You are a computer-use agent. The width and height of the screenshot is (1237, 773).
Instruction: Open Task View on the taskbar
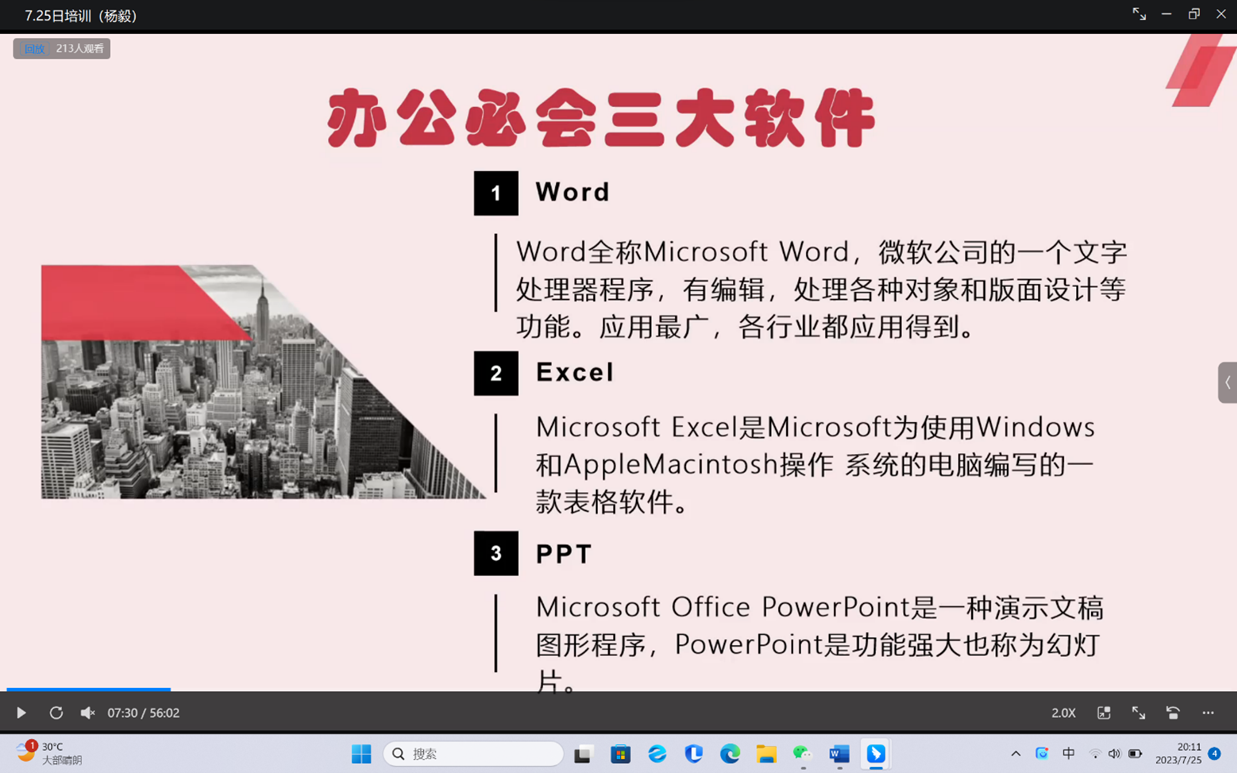[583, 754]
